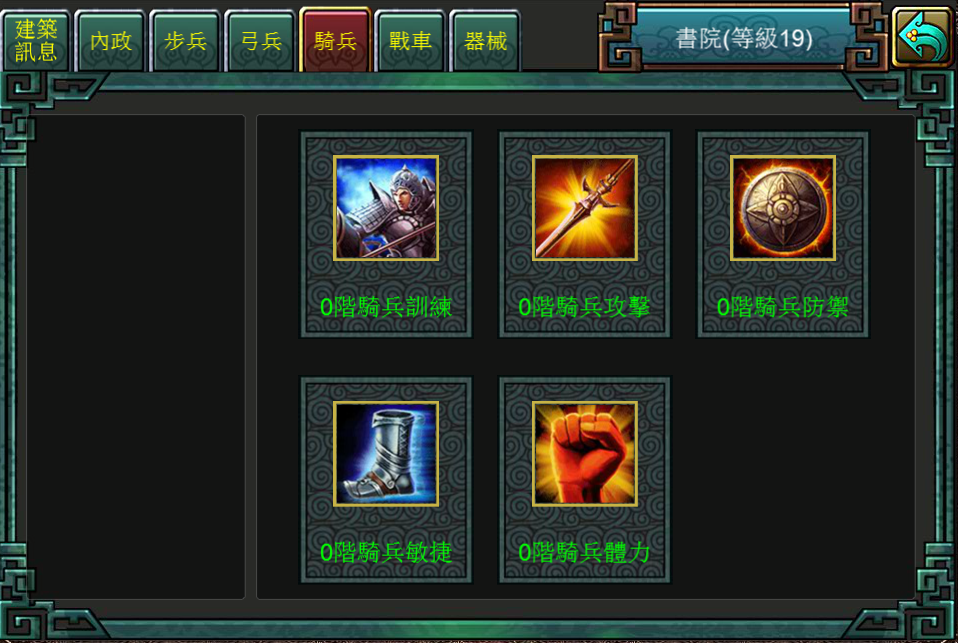Switch to the 內政 tab

tap(111, 41)
